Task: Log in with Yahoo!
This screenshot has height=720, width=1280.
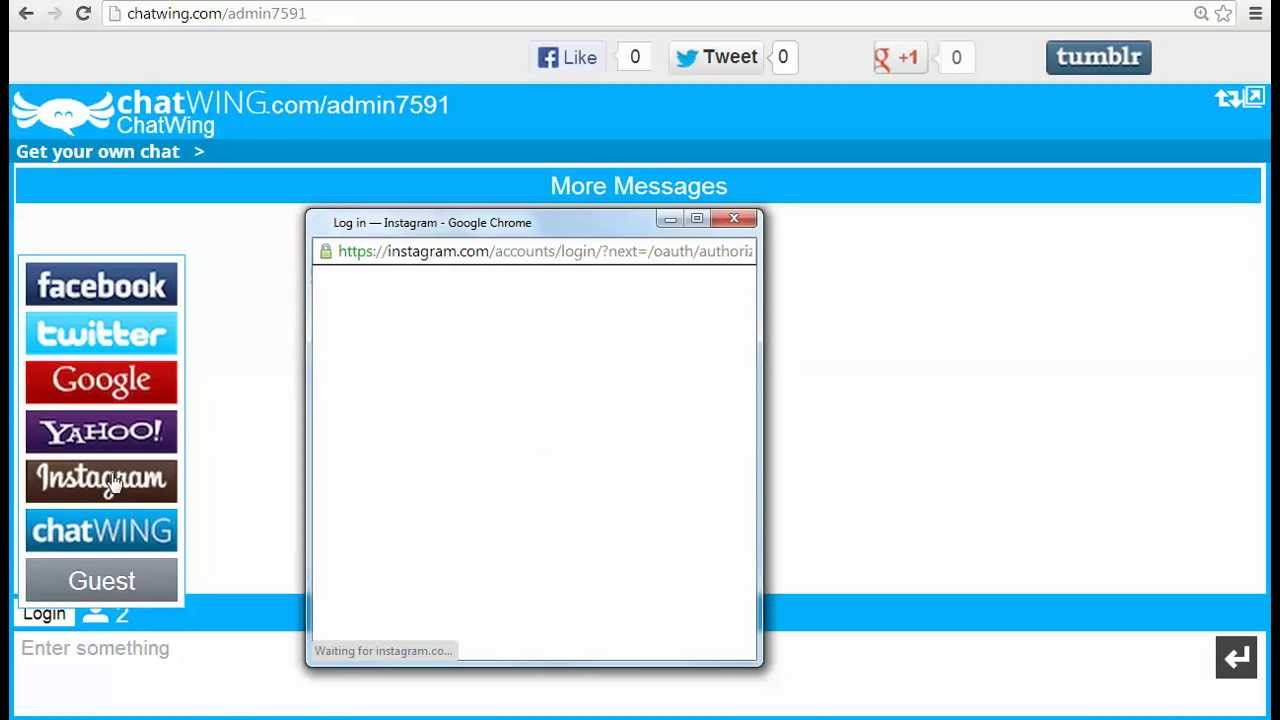Action: pyautogui.click(x=101, y=432)
